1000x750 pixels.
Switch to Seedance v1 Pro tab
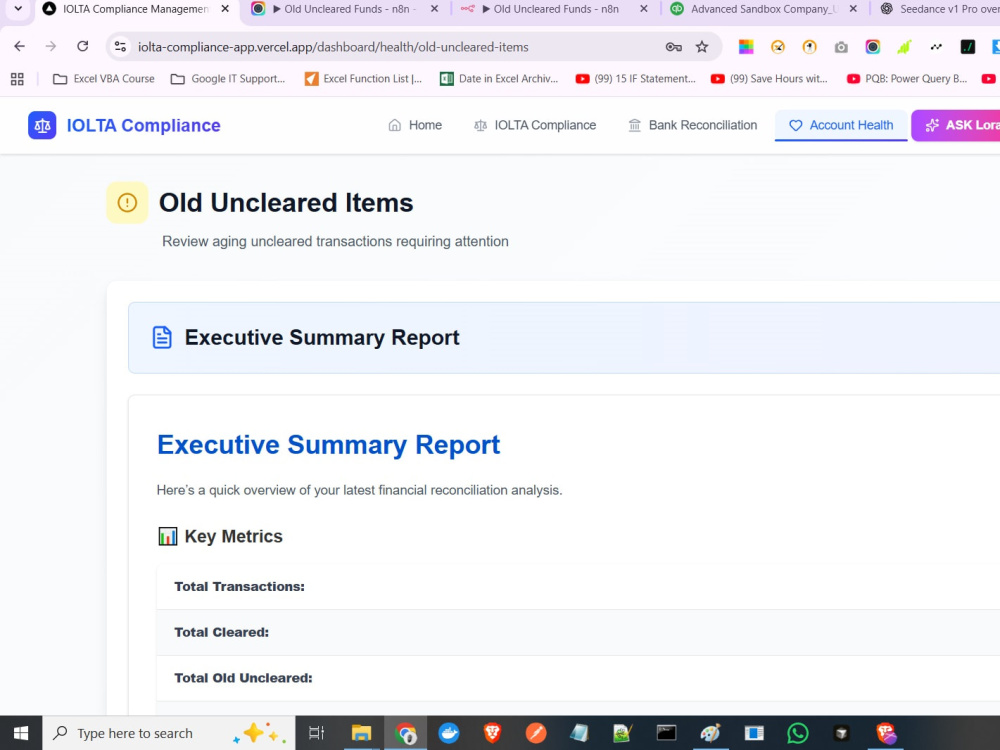pos(939,9)
